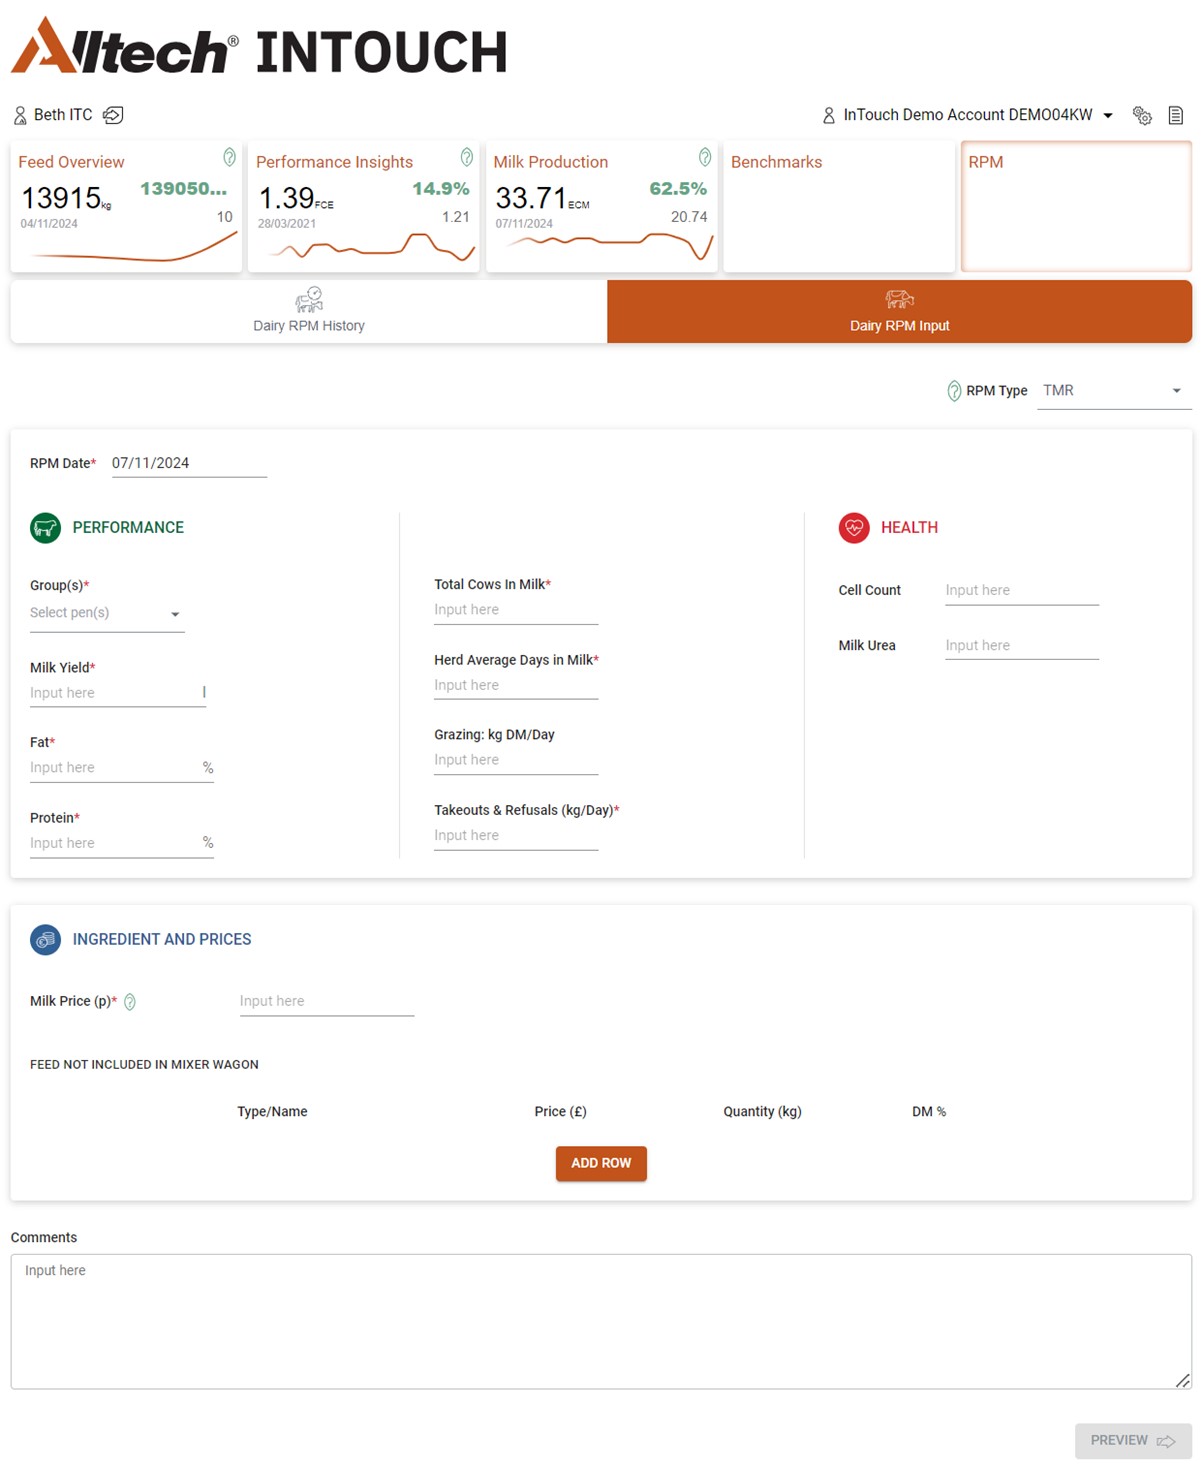Click the Milk Production help icon
Viewport: 1203px width, 1467px height.
point(704,157)
